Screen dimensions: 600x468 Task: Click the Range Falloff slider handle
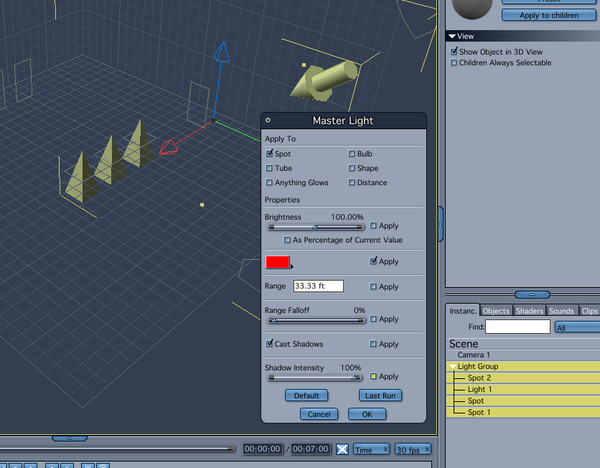[x=274, y=320]
